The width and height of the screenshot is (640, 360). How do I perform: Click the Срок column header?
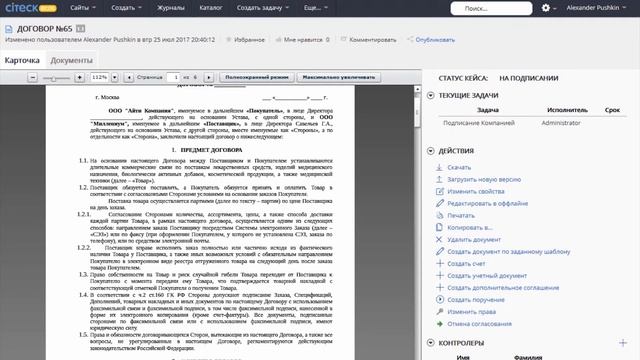(612, 110)
